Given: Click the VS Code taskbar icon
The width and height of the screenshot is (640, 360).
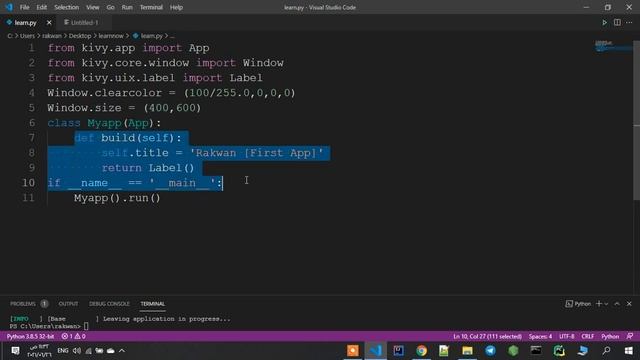Looking at the screenshot, I should tap(376, 351).
